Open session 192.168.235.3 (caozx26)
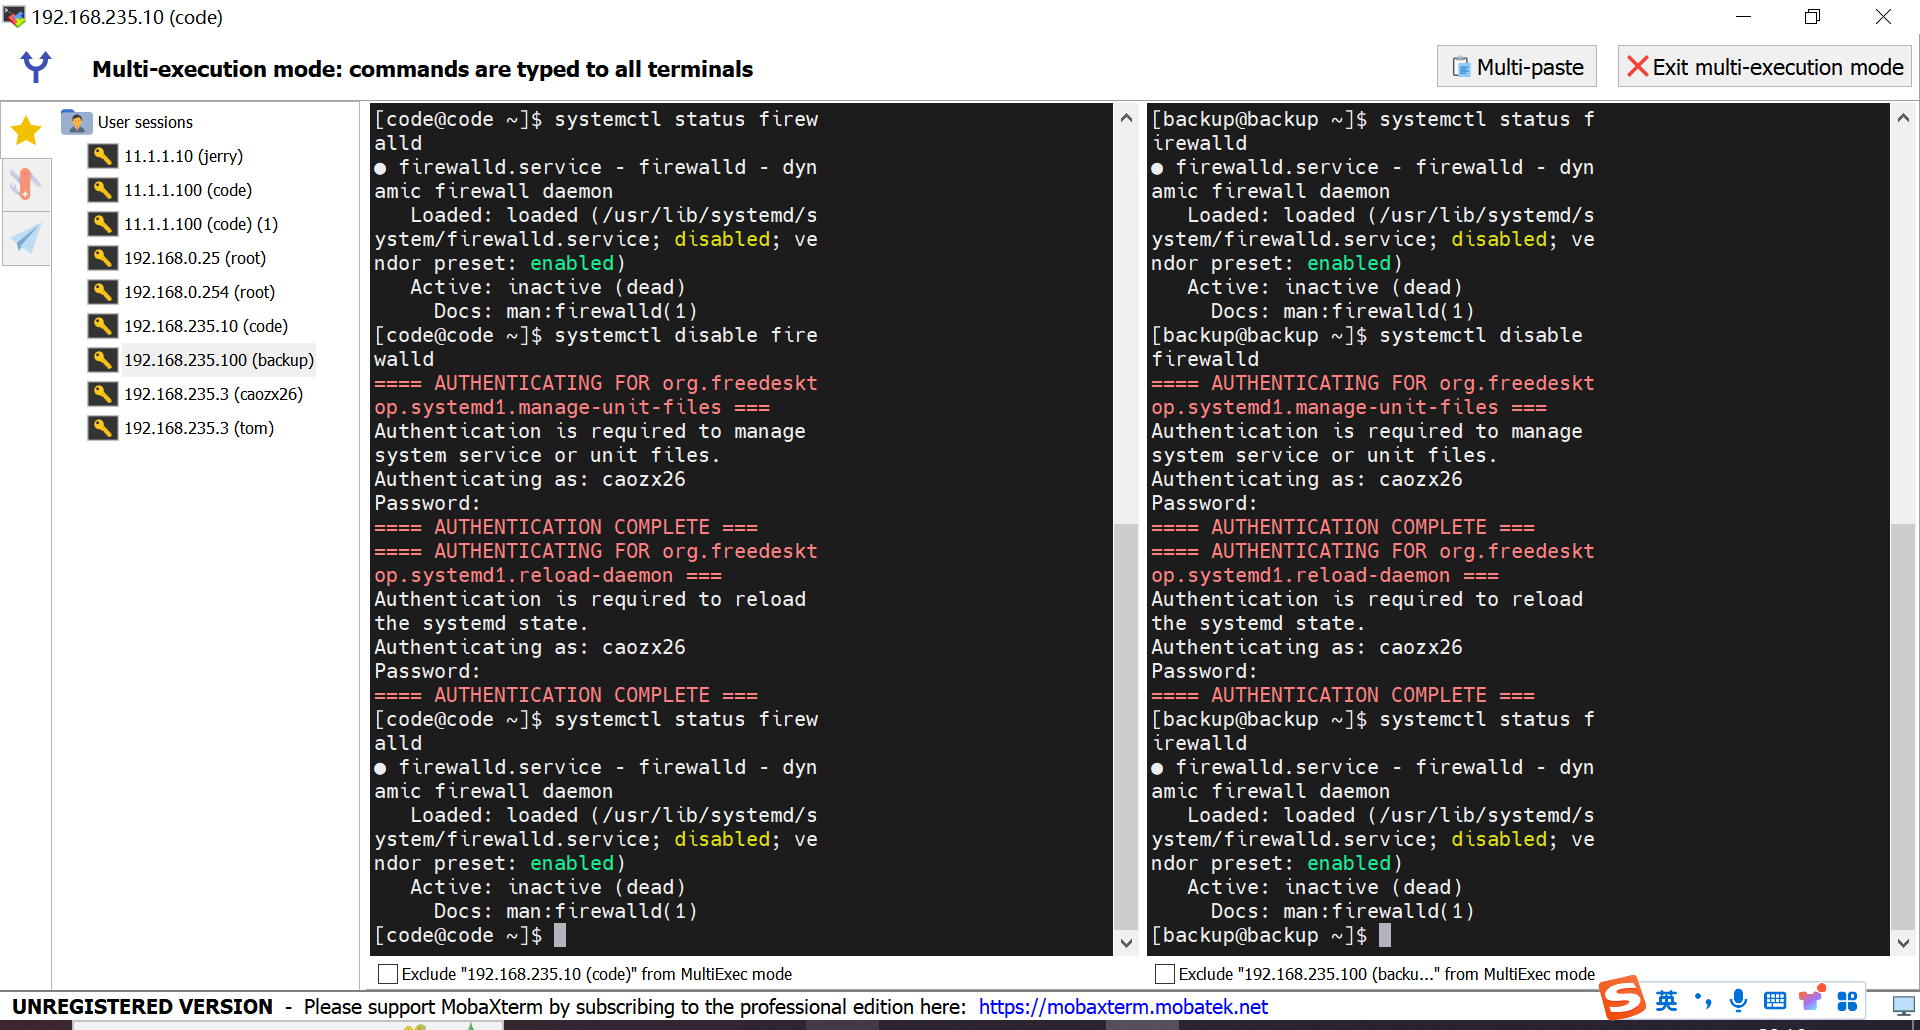Image resolution: width=1920 pixels, height=1030 pixels. click(213, 394)
